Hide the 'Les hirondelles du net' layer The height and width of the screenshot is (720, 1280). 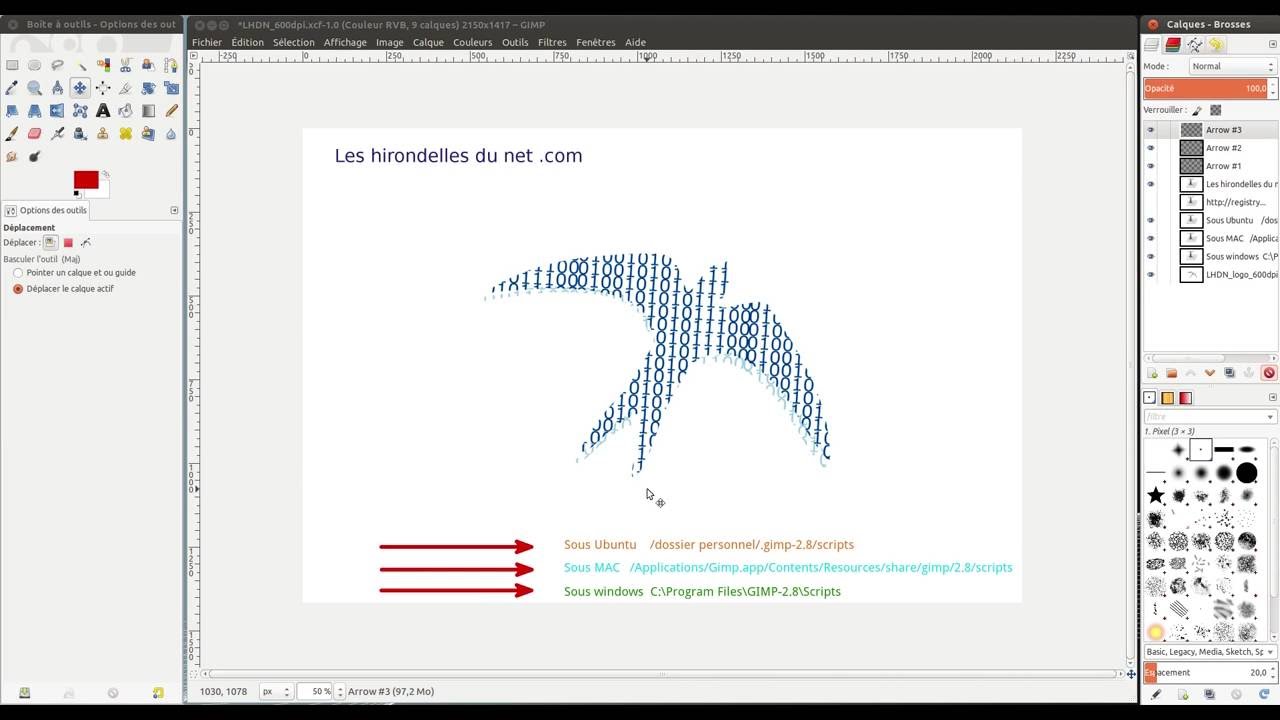tap(1150, 184)
